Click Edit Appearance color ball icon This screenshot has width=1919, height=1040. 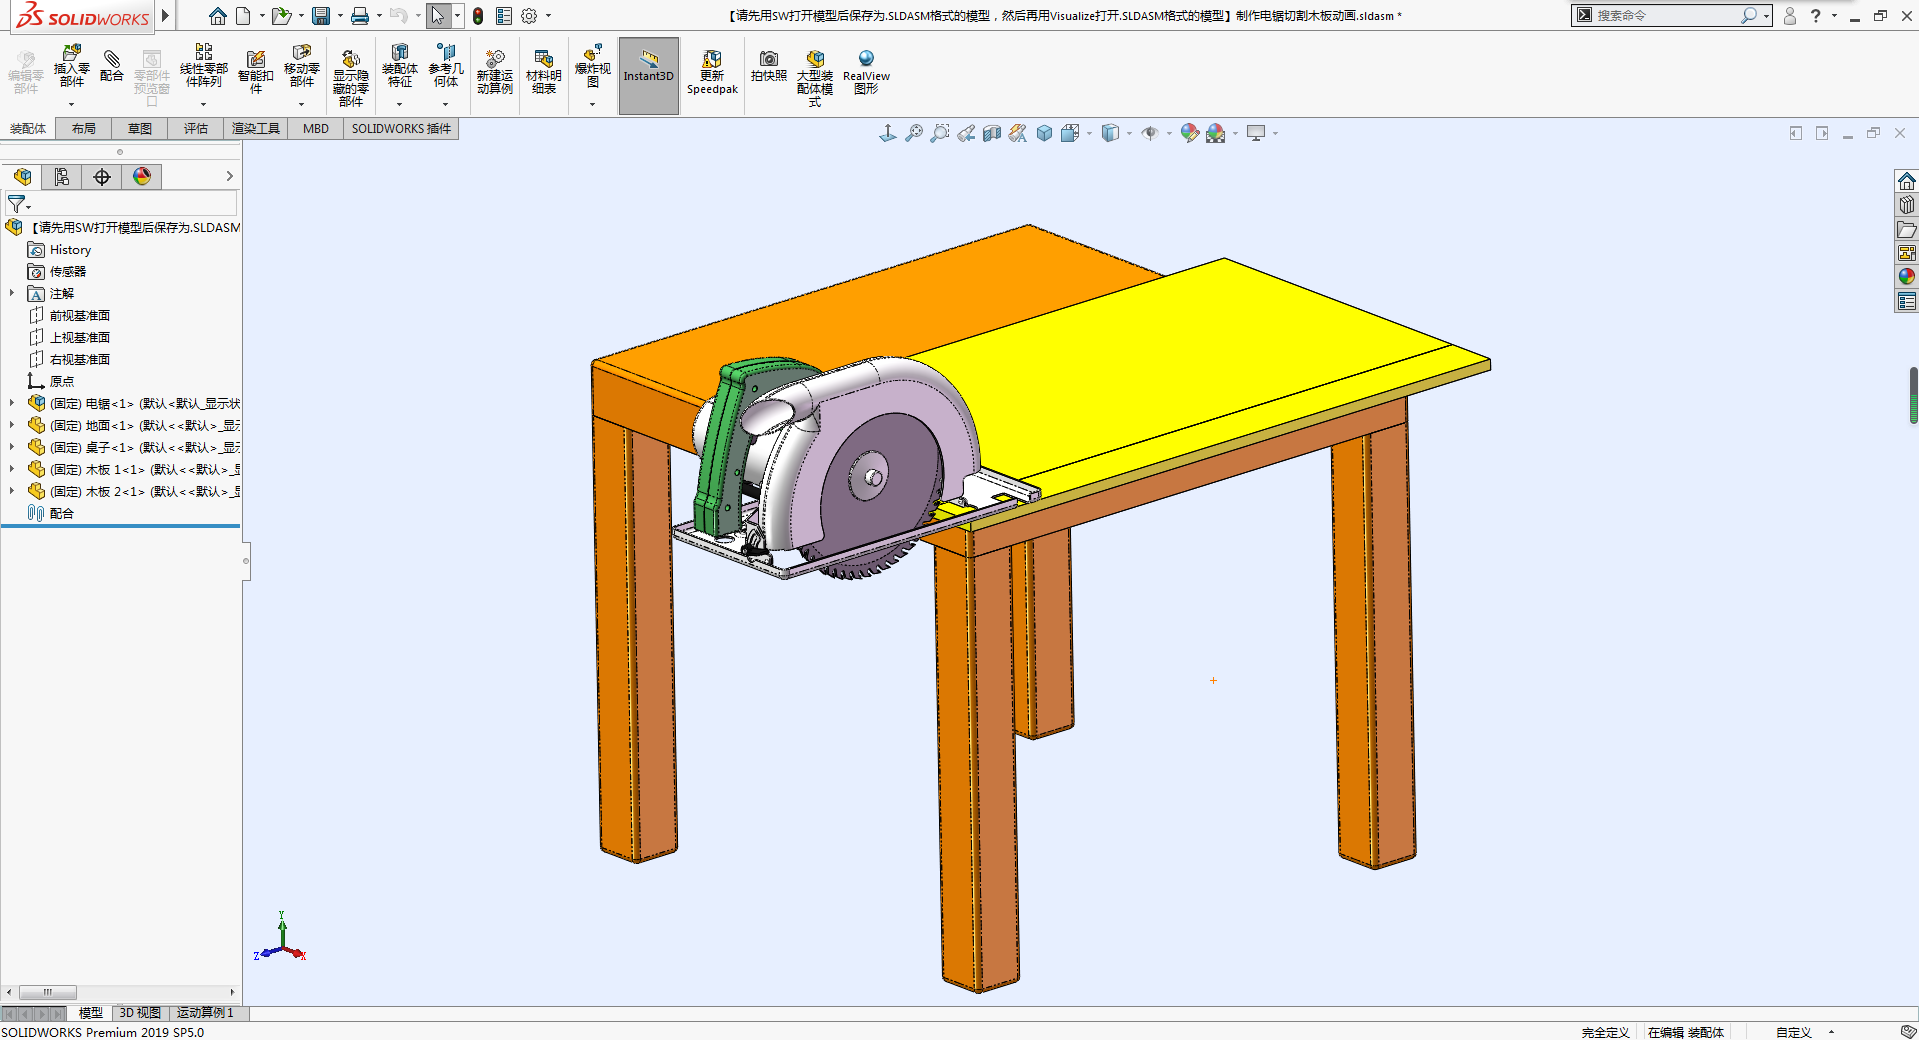[x=1189, y=133]
